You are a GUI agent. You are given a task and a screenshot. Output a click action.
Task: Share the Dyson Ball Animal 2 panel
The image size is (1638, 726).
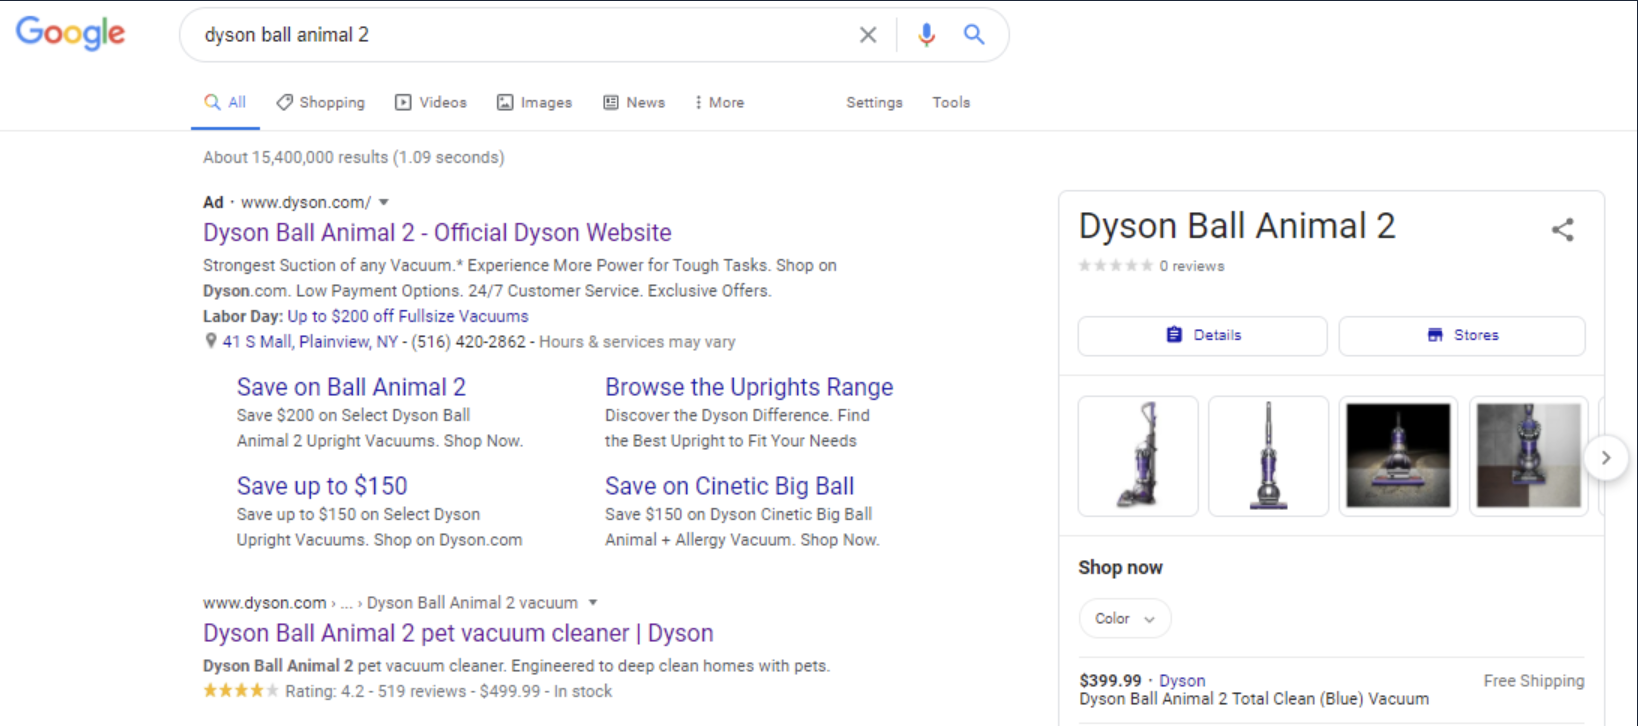tap(1562, 230)
